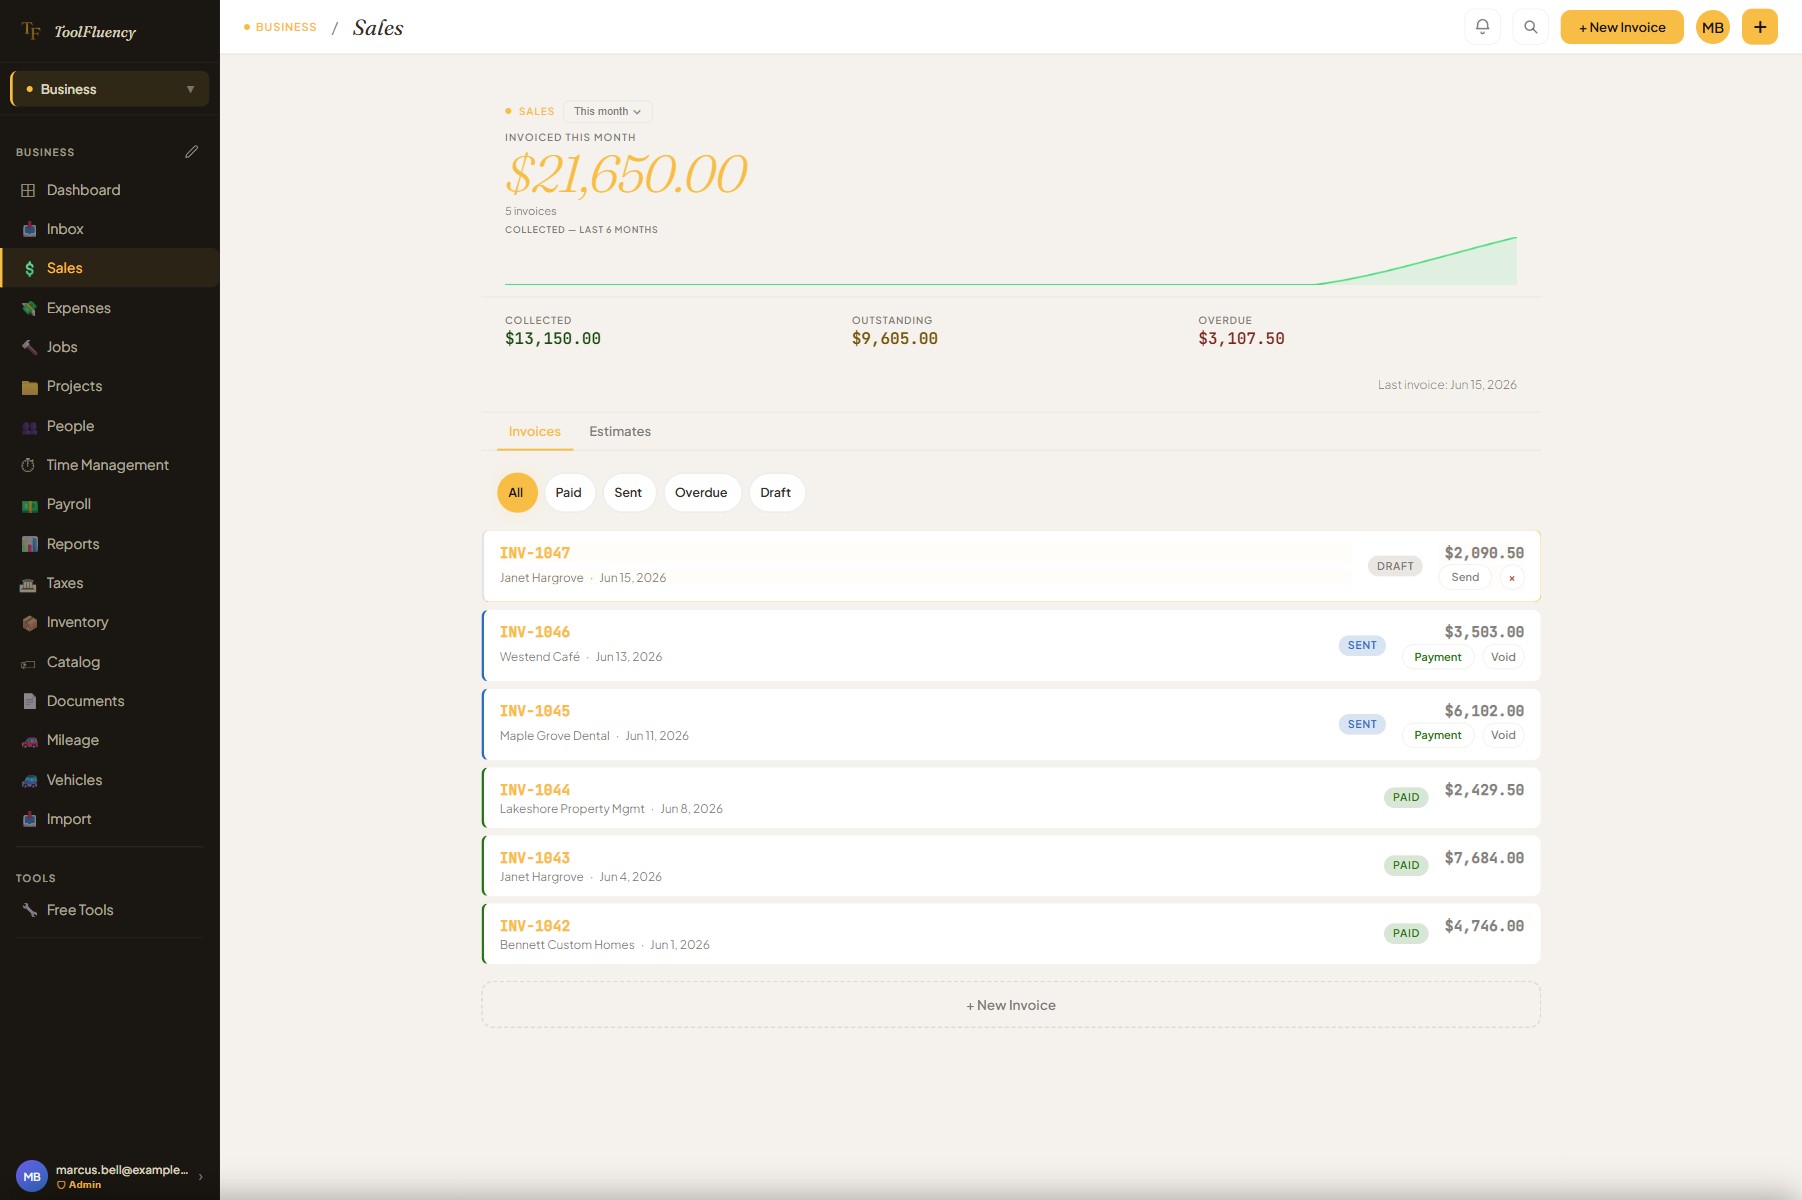
Task: Click the top-bar New Invoice button
Action: click(x=1621, y=27)
